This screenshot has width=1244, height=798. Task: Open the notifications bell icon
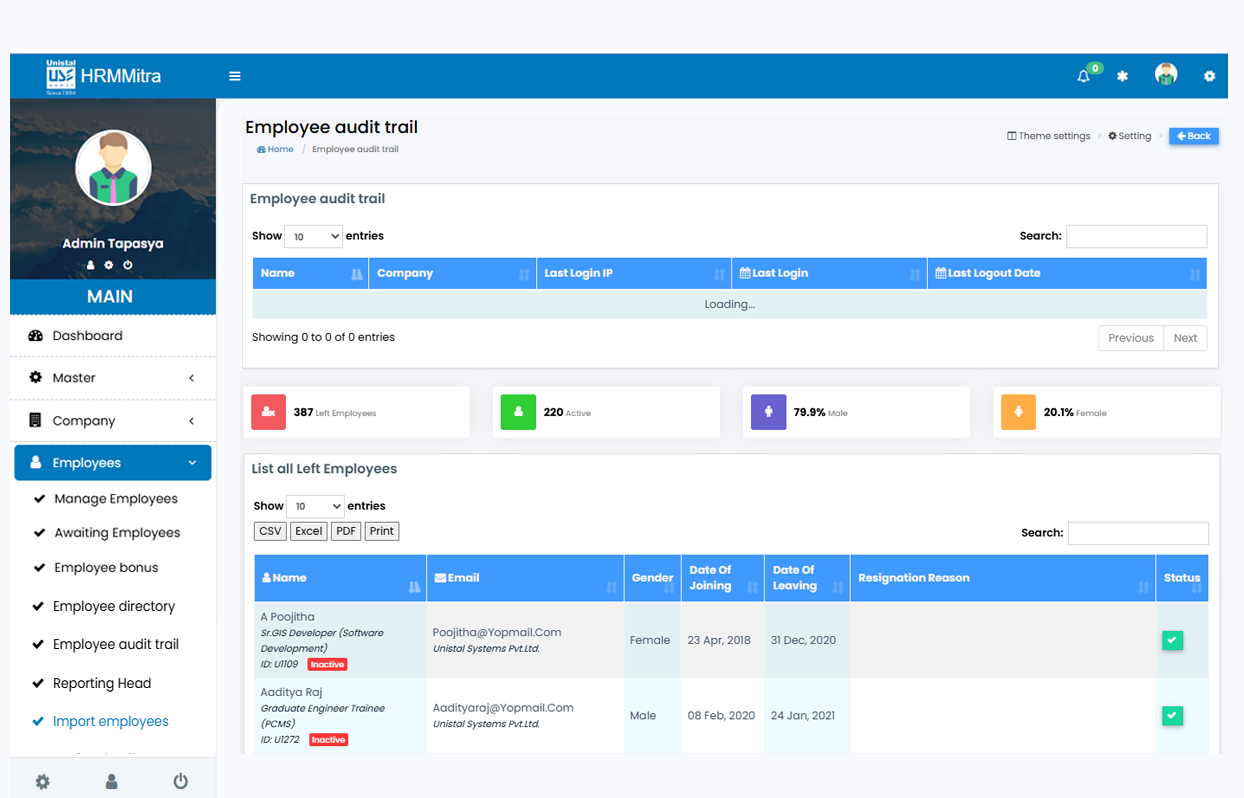coord(1084,76)
